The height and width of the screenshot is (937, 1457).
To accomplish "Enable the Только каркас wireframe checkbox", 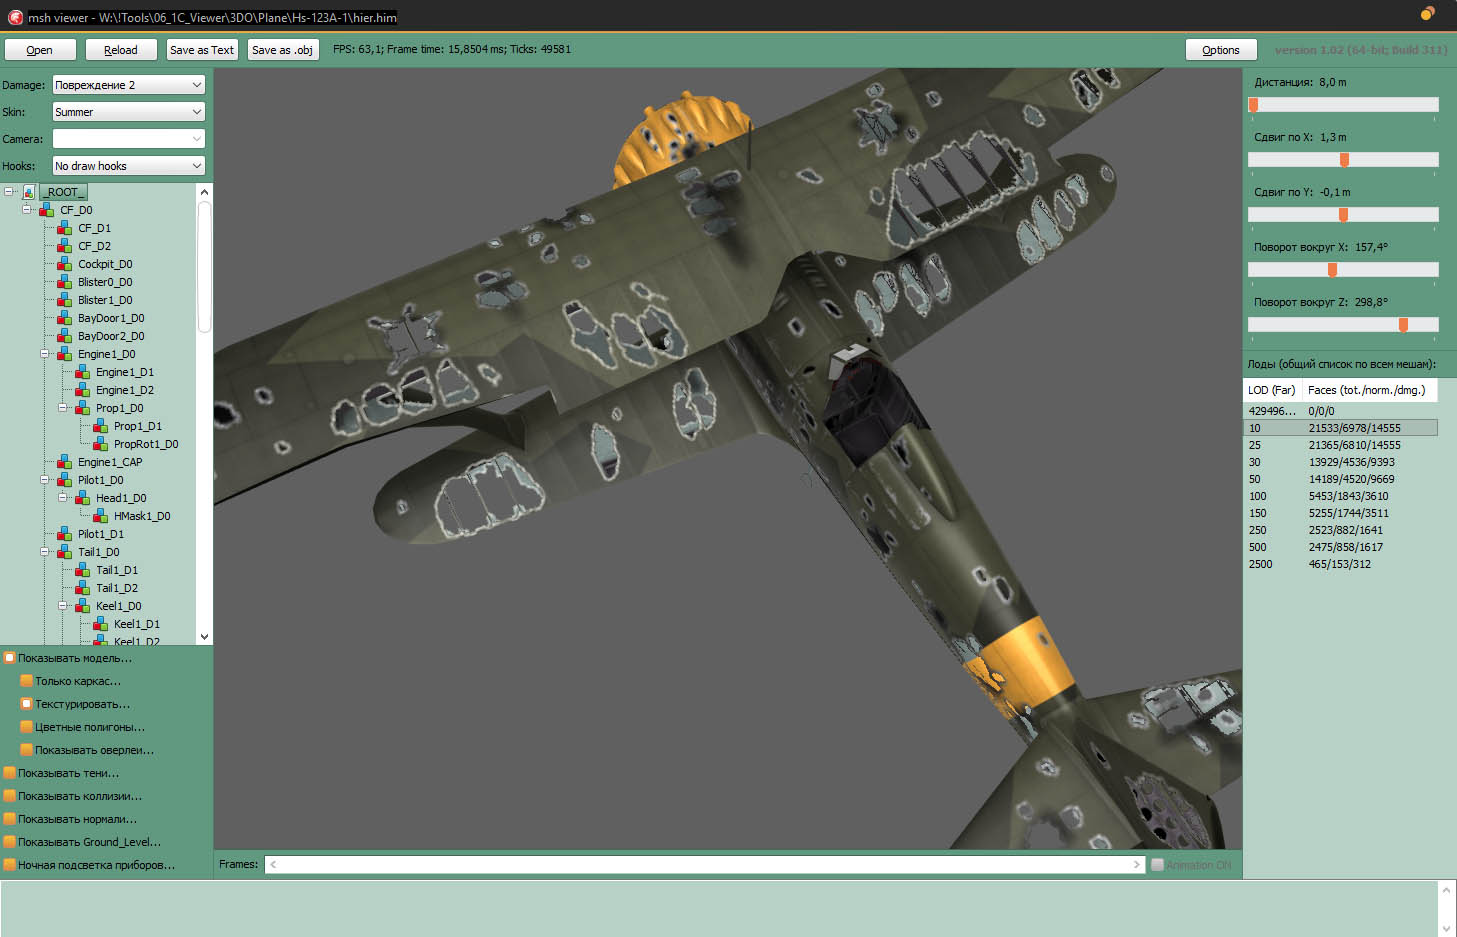I will pyautogui.click(x=27, y=681).
